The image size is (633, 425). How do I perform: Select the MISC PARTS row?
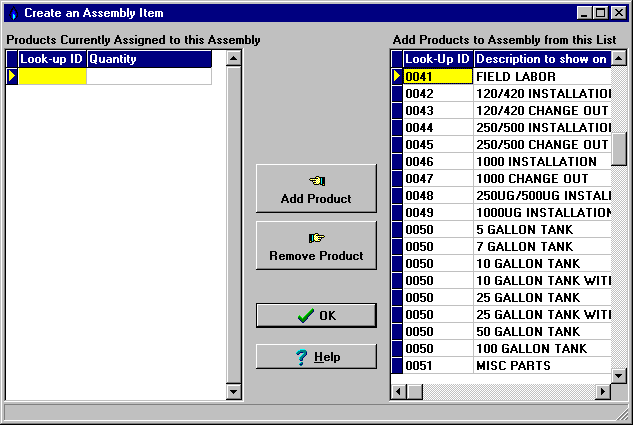541,366
